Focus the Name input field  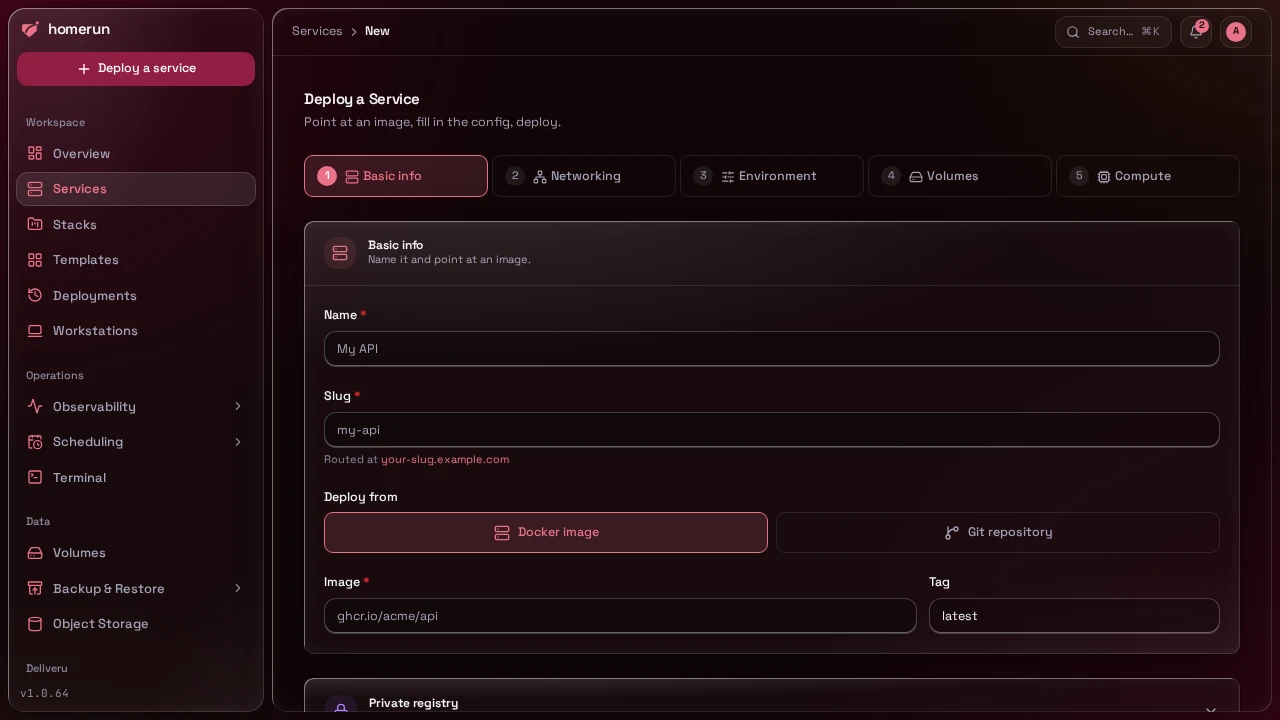point(772,349)
